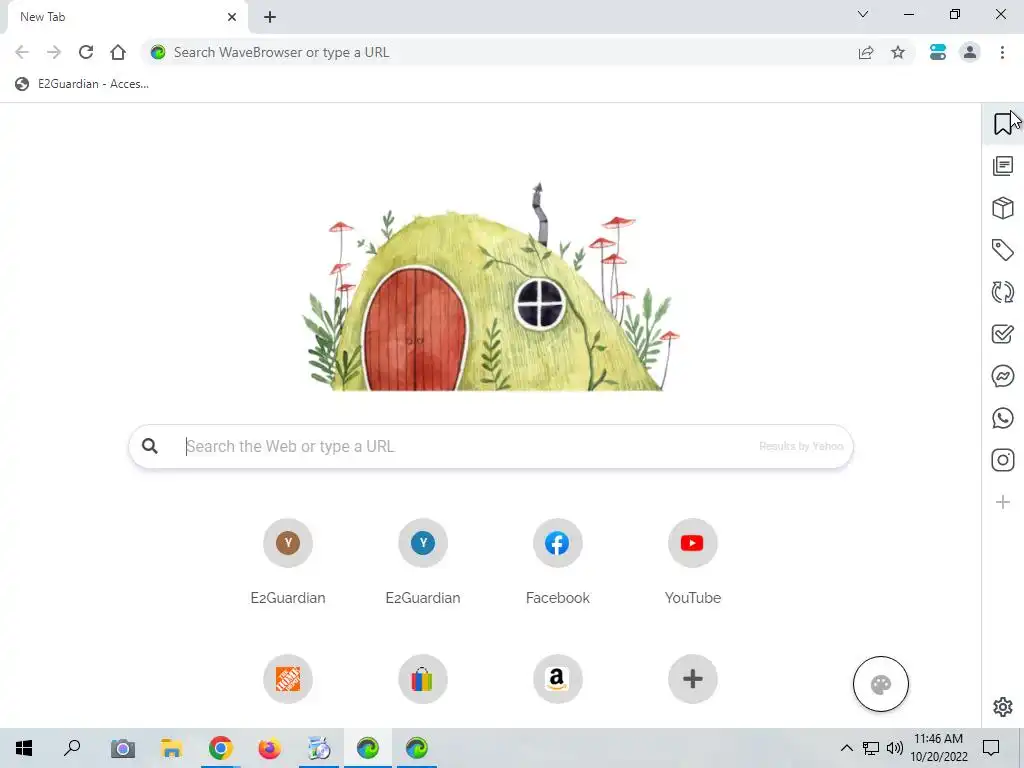Open the package box sidebar icon
Screen dimensions: 1024x768
(1002, 208)
